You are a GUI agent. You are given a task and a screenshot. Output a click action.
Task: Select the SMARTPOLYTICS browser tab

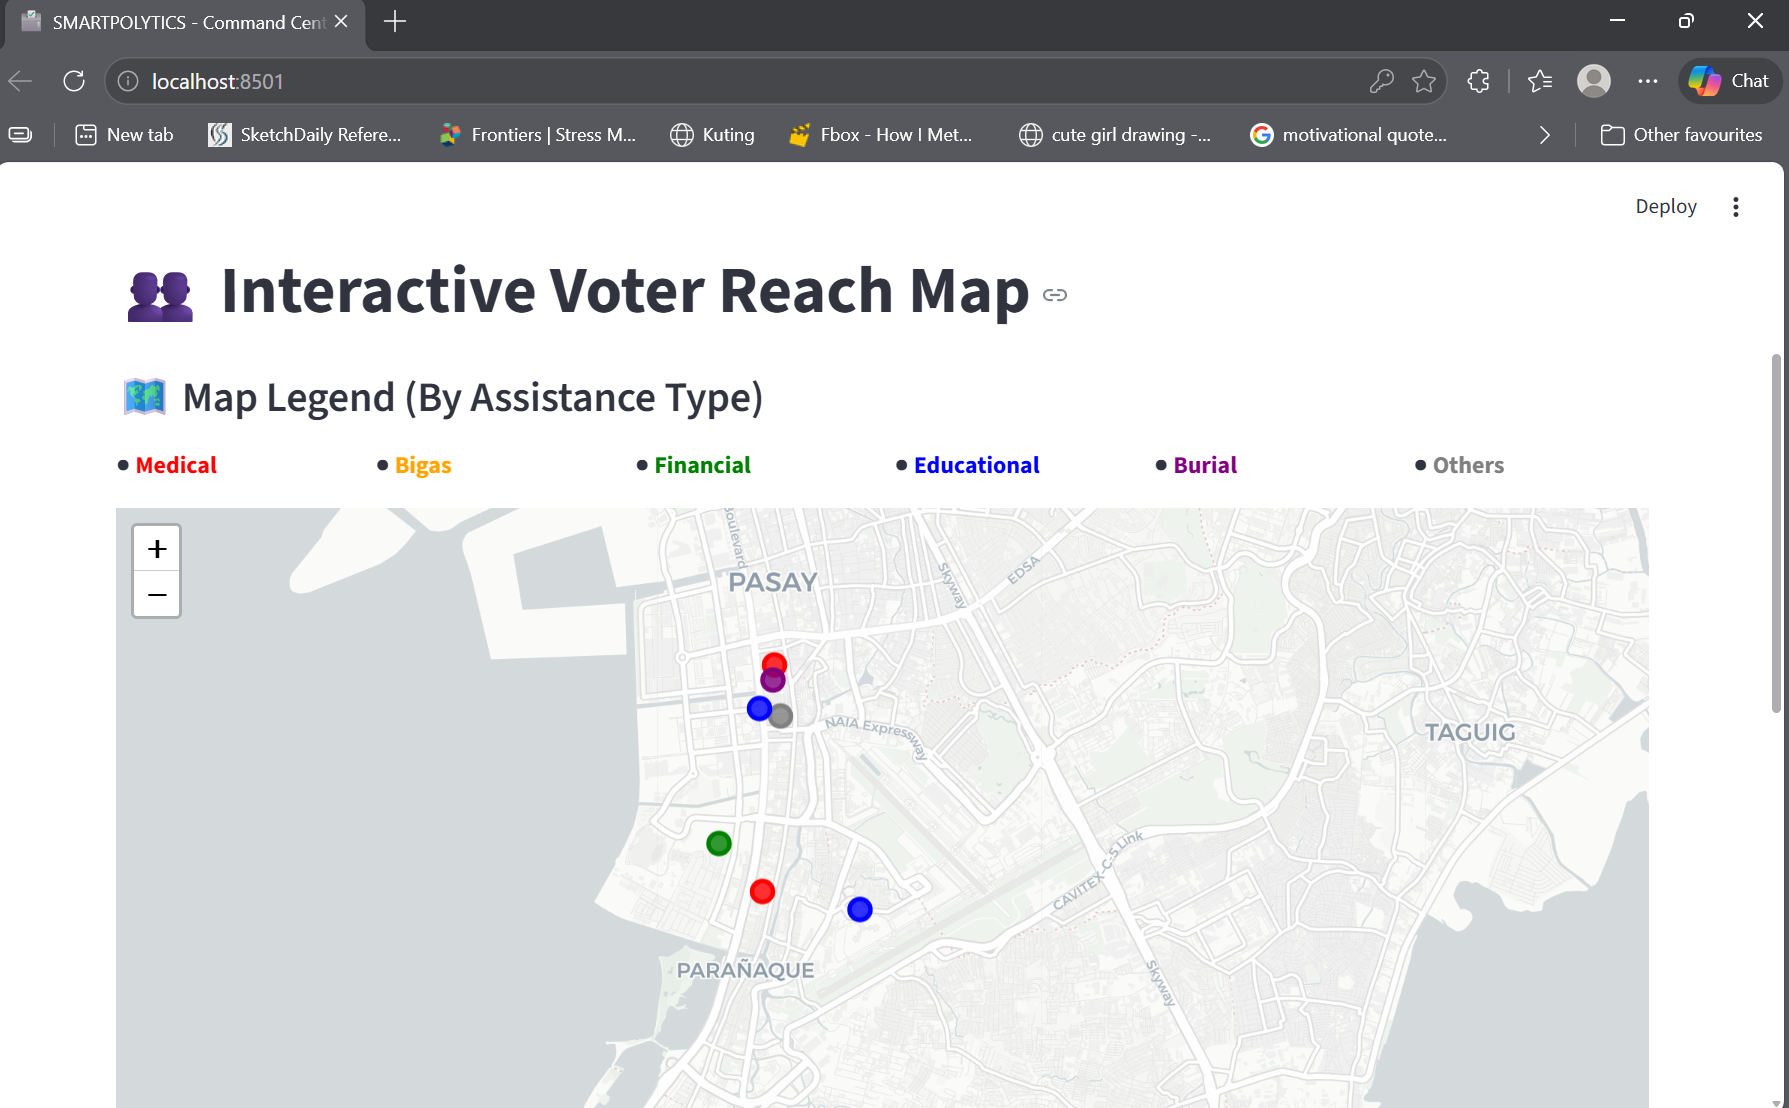(180, 22)
